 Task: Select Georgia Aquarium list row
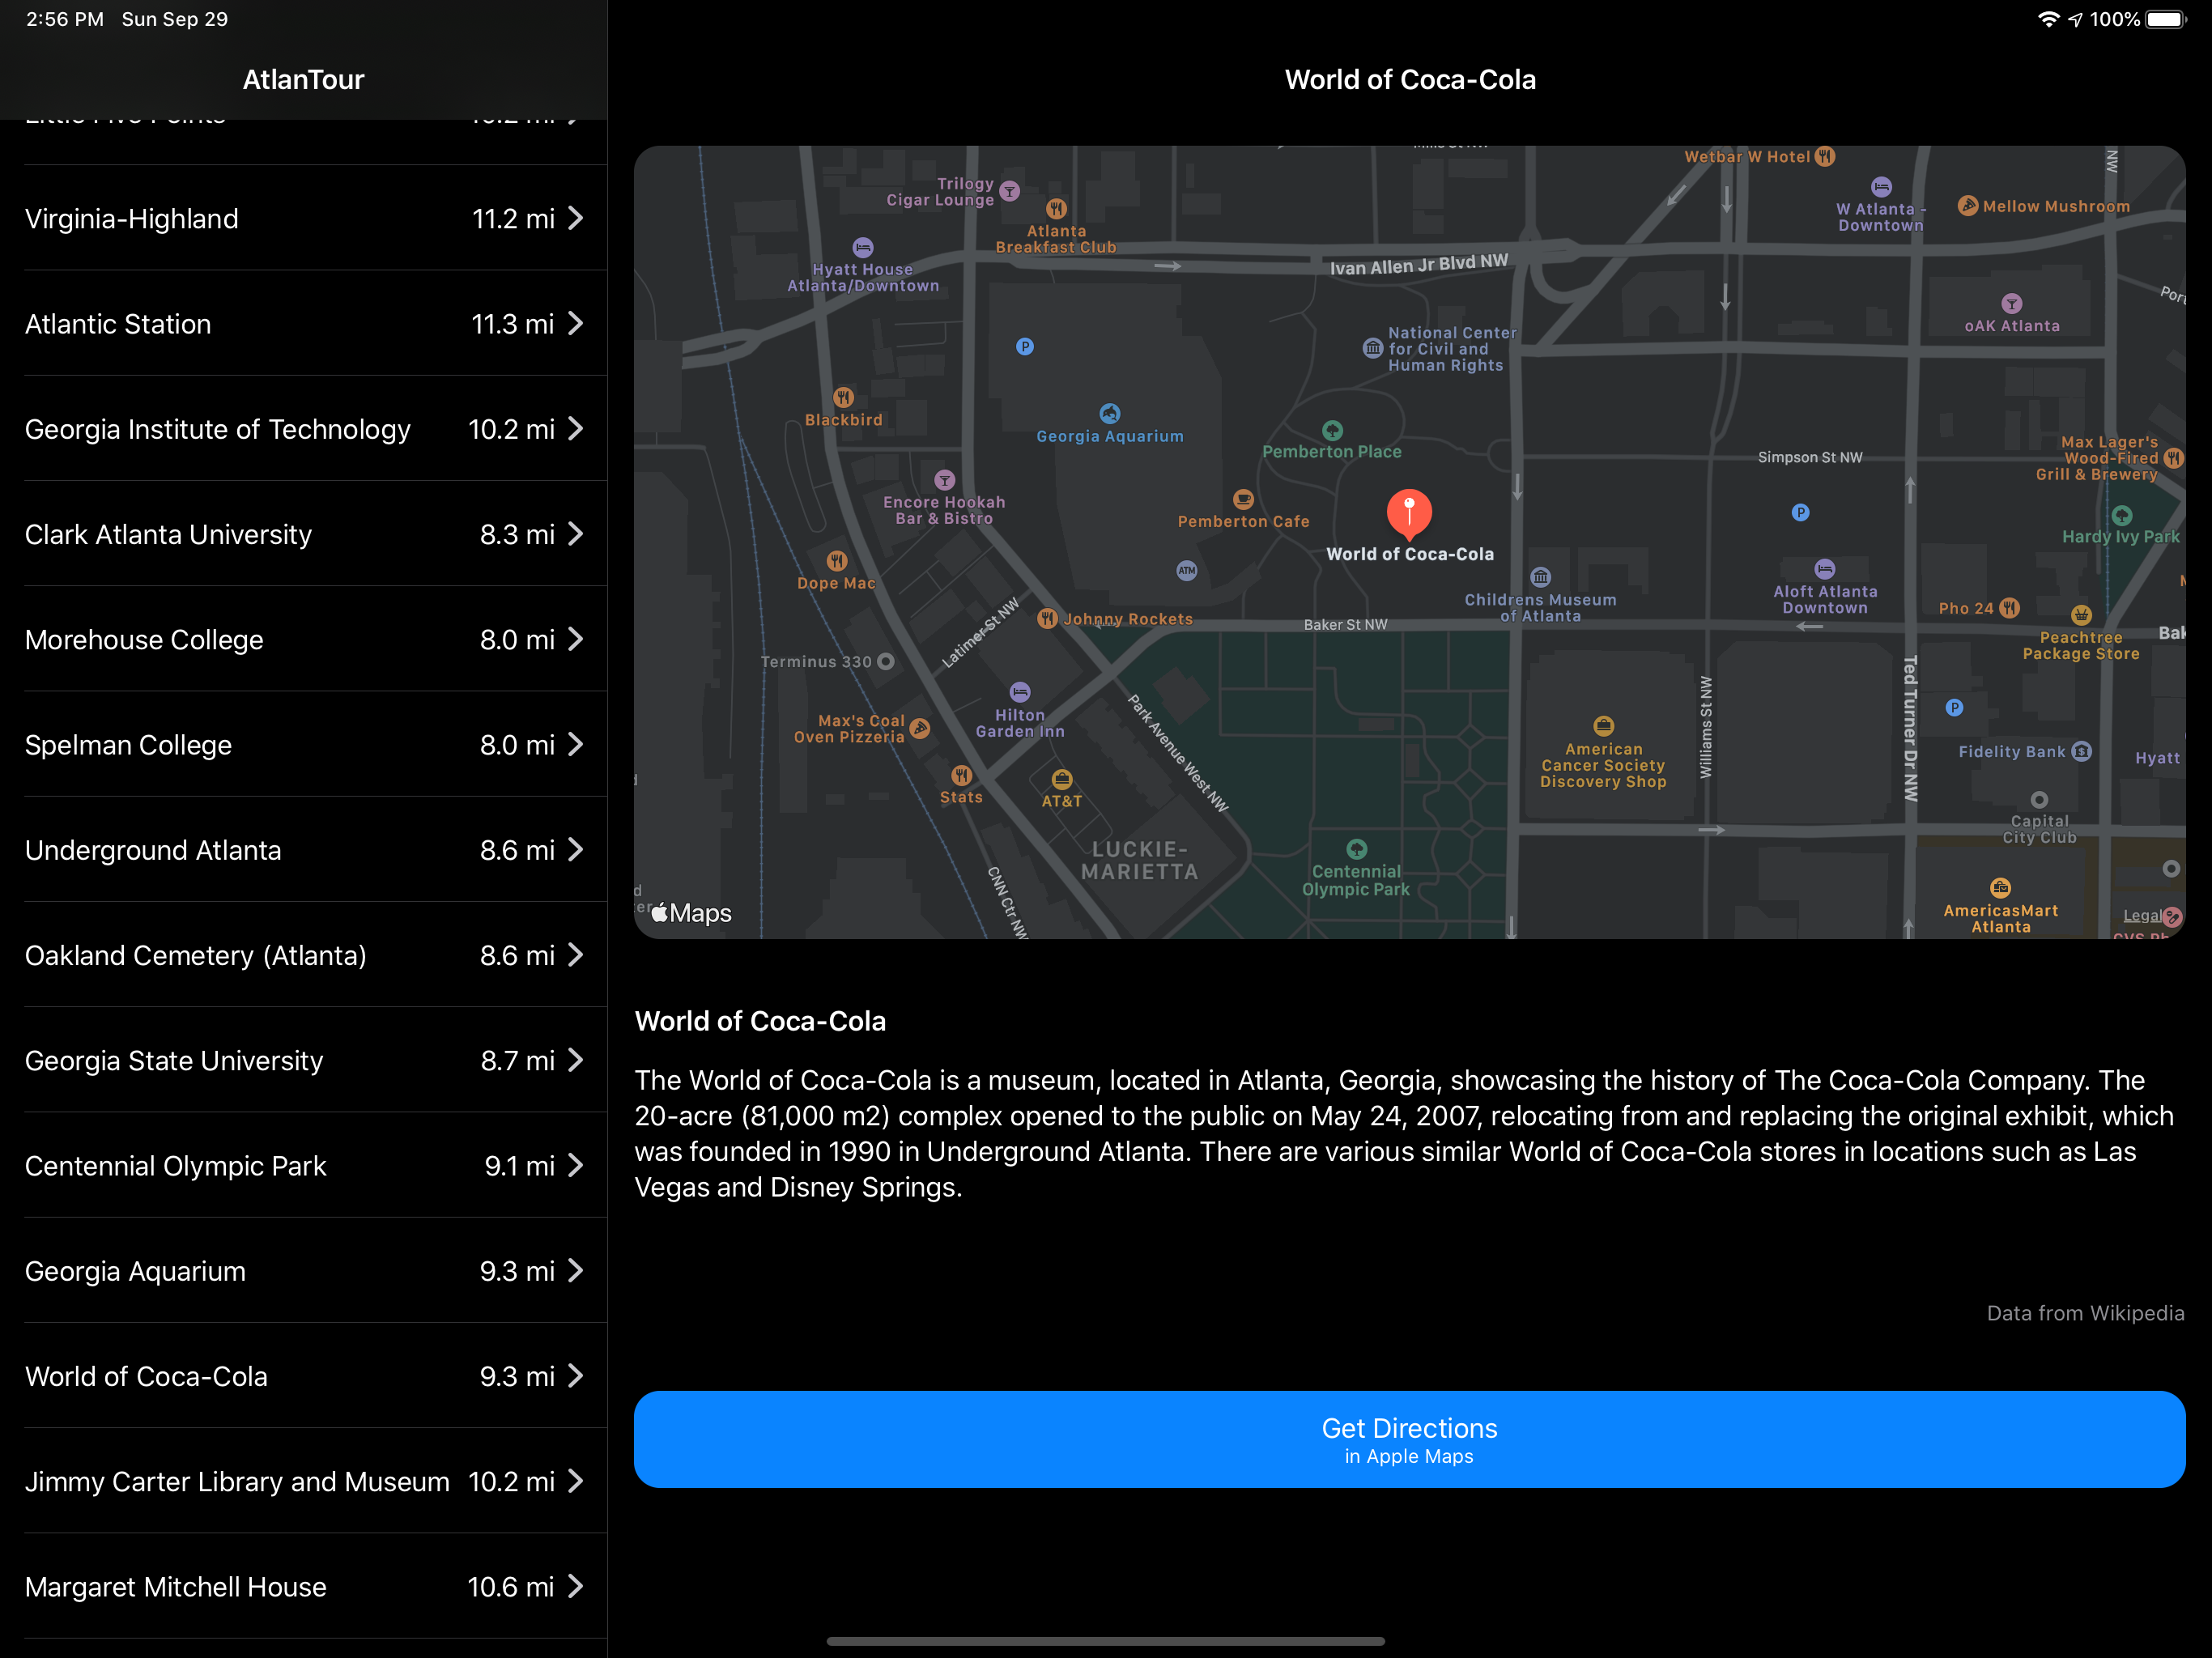pyautogui.click(x=304, y=1271)
